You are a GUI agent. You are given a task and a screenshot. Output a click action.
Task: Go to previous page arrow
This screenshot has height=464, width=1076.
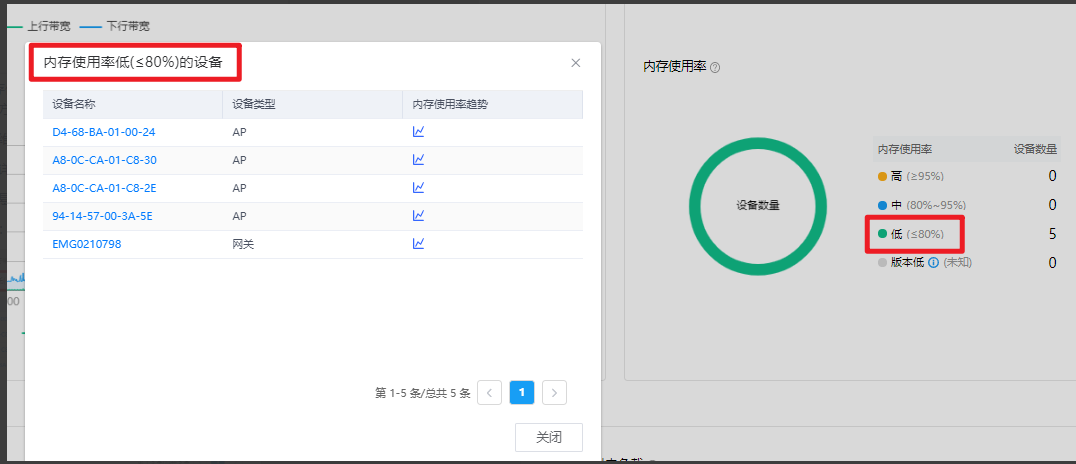point(490,393)
